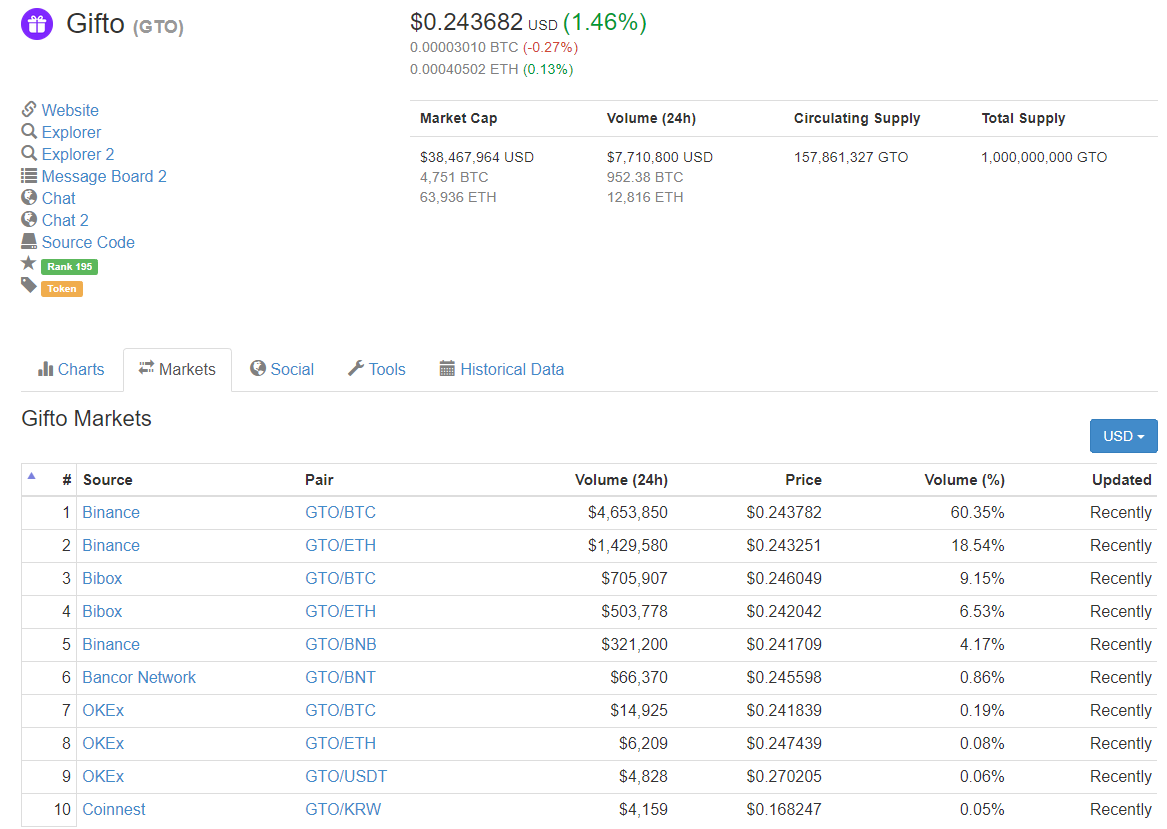Image resolution: width=1167 pixels, height=829 pixels.
Task: Open the Chat 2 link
Action: point(65,220)
